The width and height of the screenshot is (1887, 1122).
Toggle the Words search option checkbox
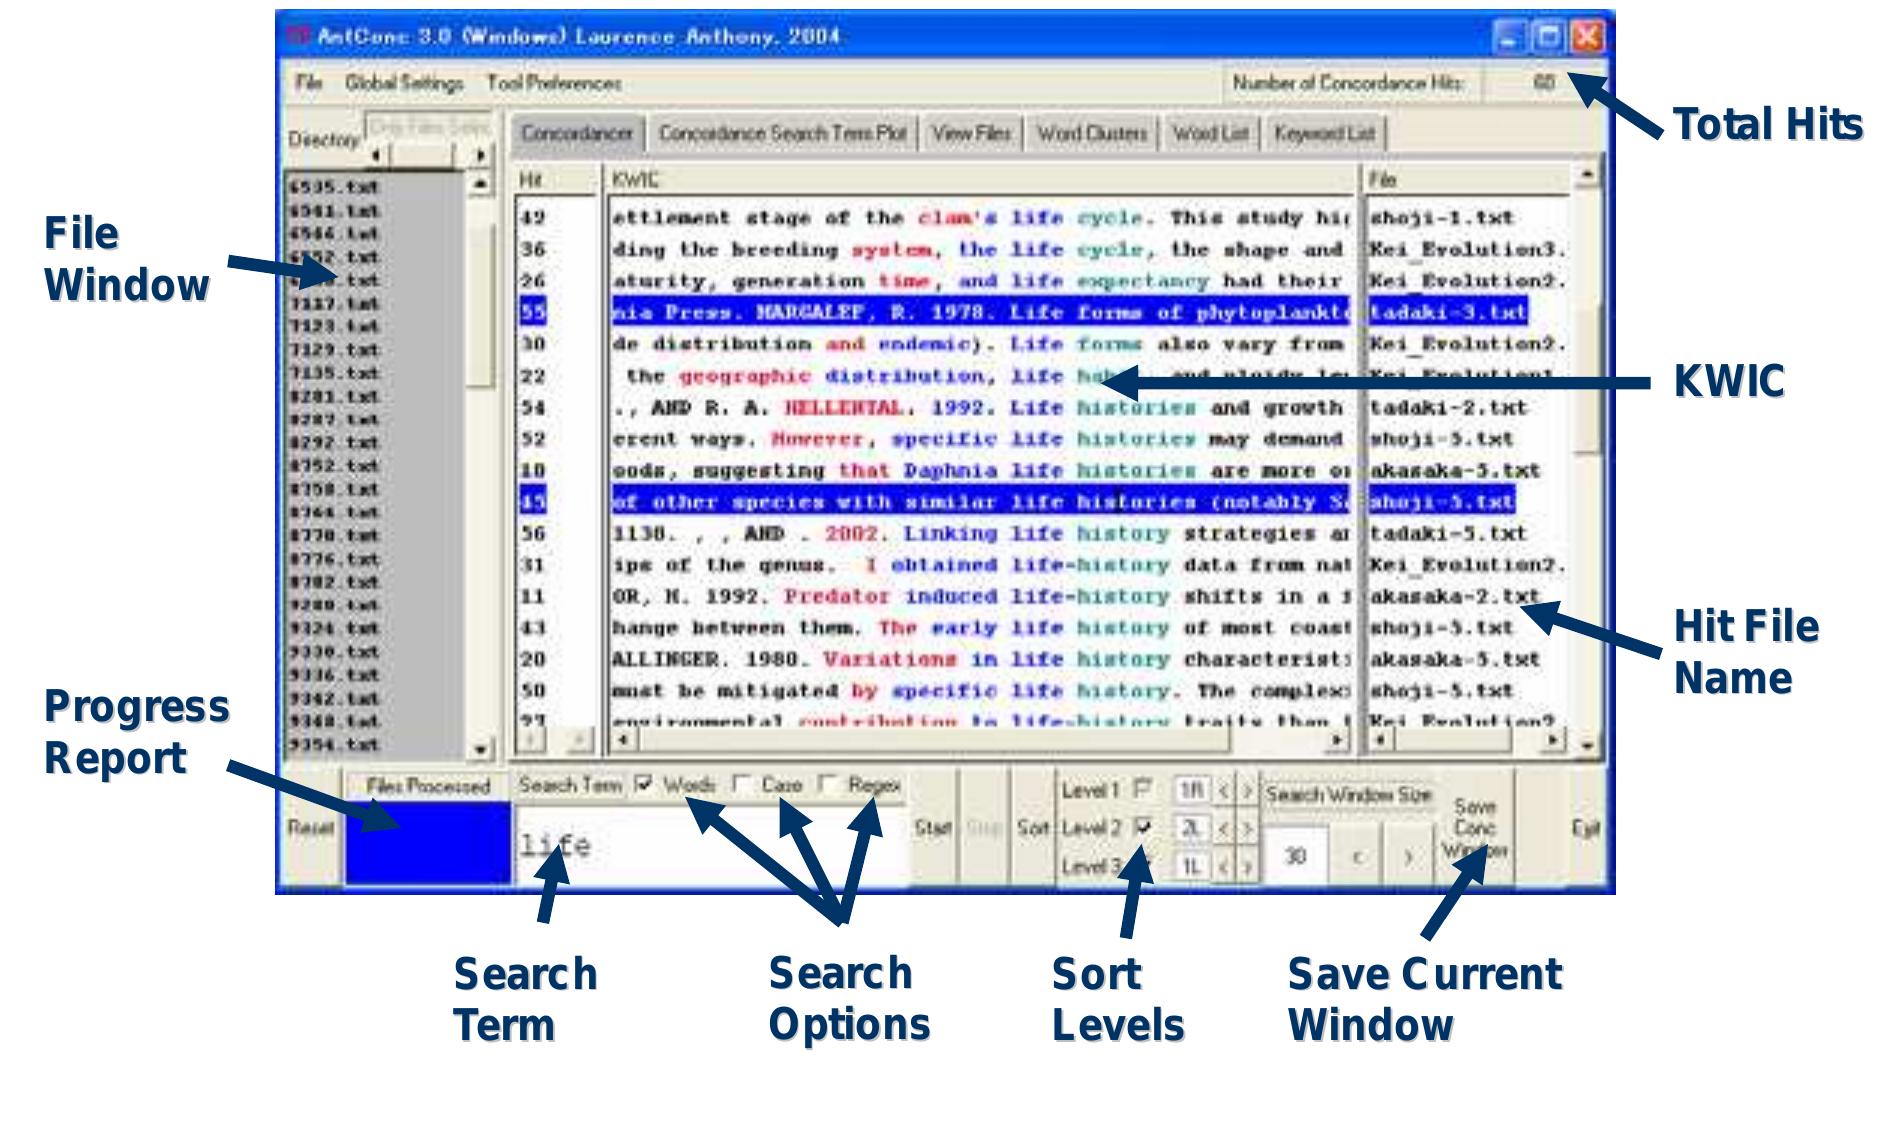(645, 785)
